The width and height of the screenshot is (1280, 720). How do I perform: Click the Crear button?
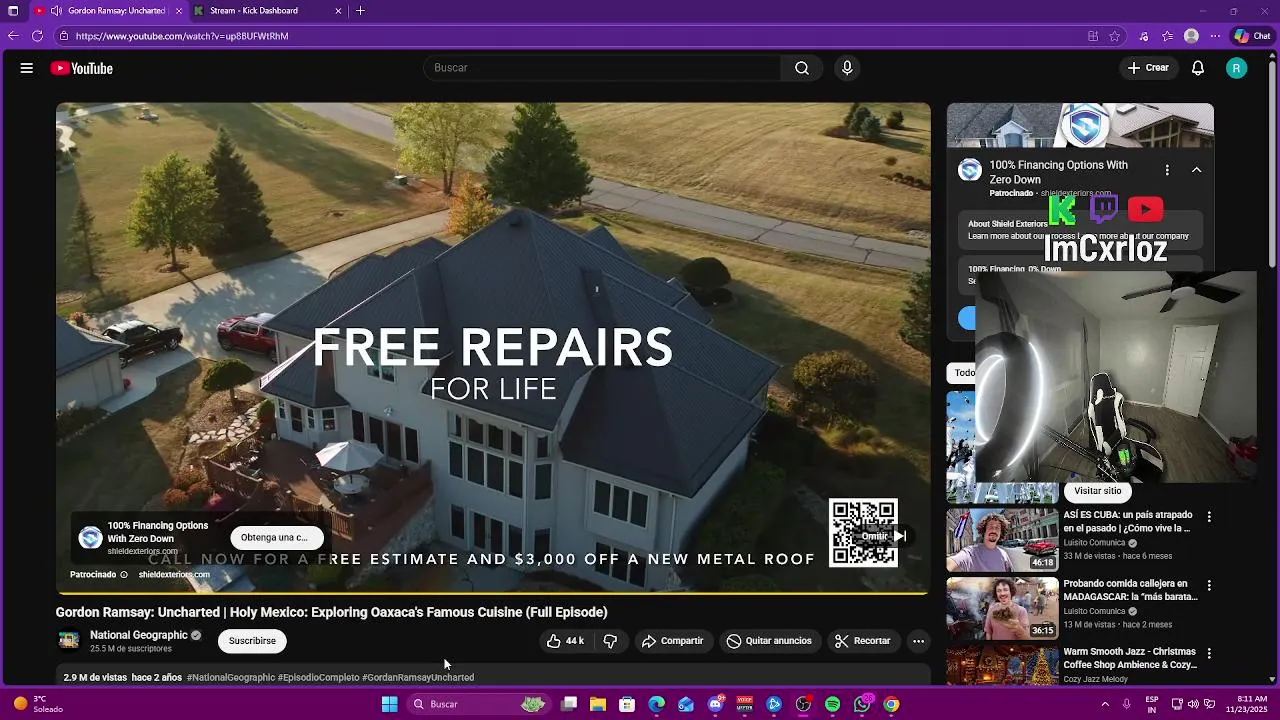pyautogui.click(x=1148, y=68)
